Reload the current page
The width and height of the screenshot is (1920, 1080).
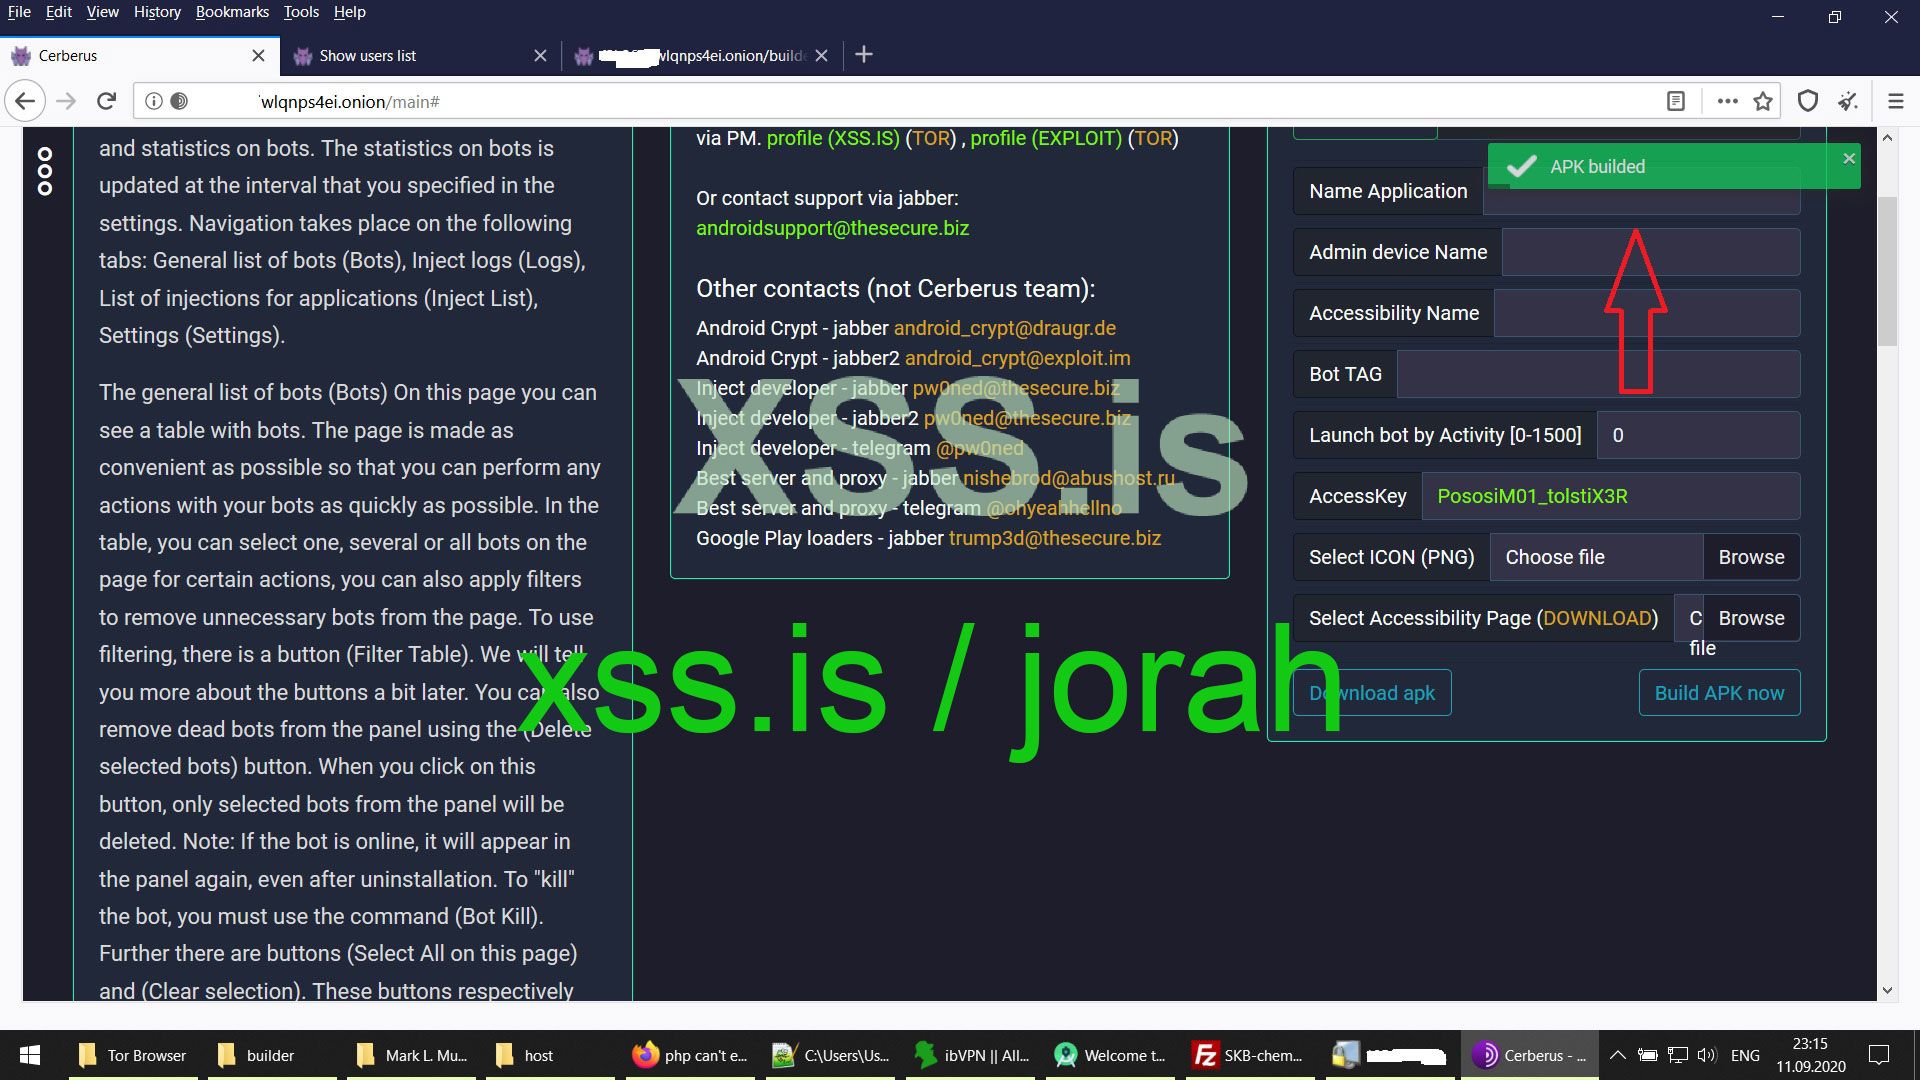pos(107,101)
